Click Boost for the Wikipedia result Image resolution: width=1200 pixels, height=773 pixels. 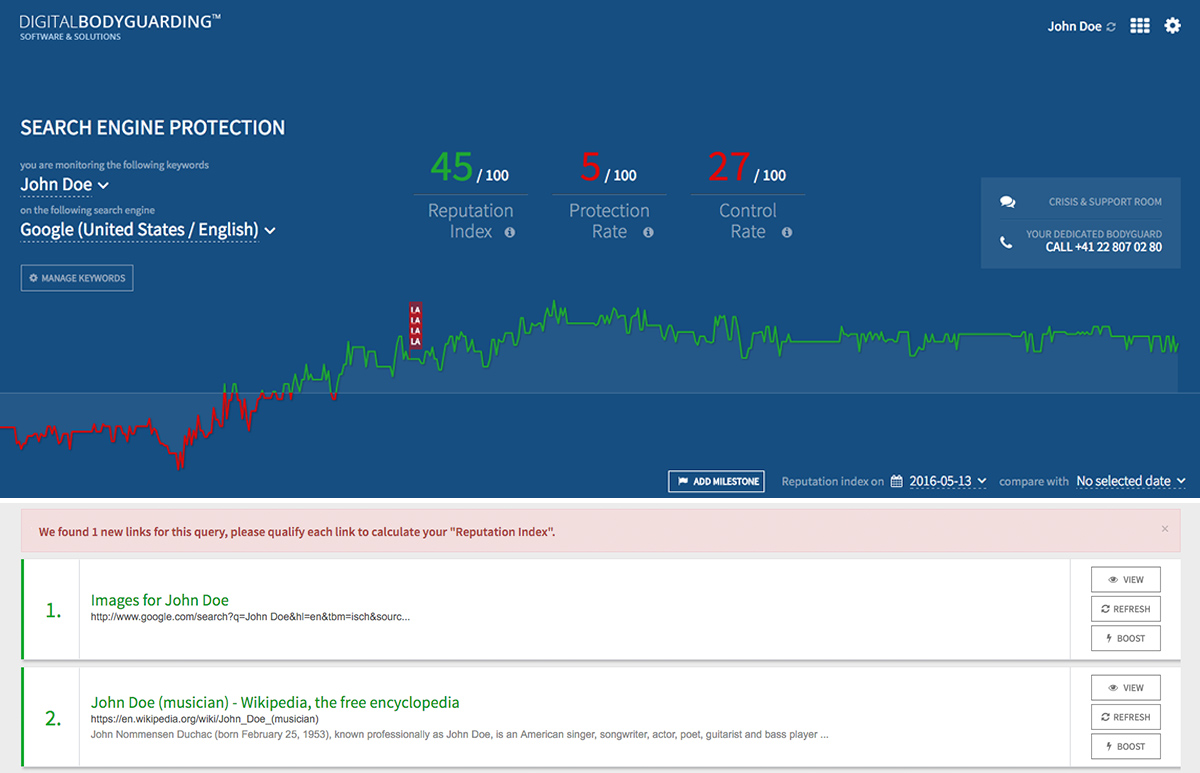tap(1125, 746)
